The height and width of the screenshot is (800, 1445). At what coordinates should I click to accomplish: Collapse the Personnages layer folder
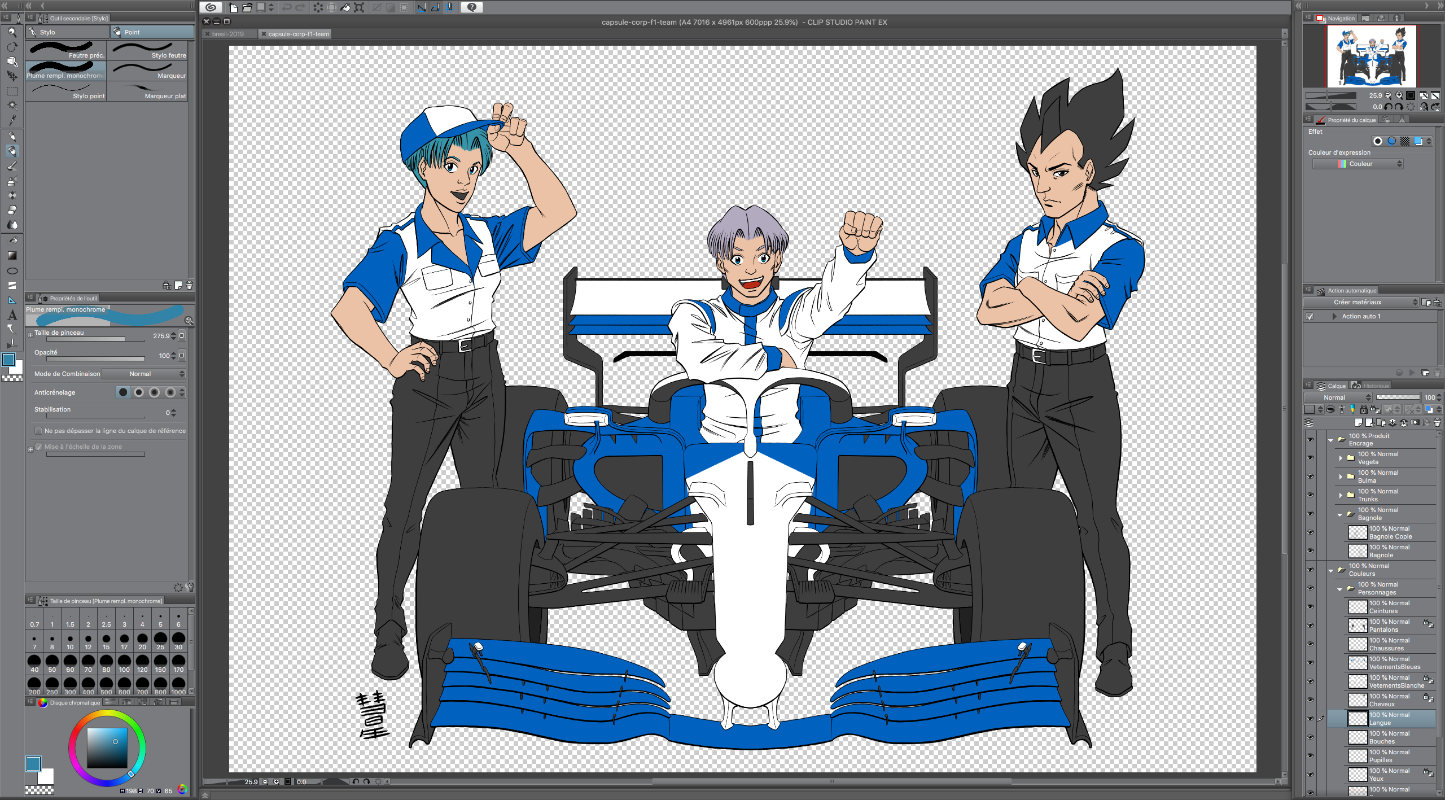point(1340,588)
